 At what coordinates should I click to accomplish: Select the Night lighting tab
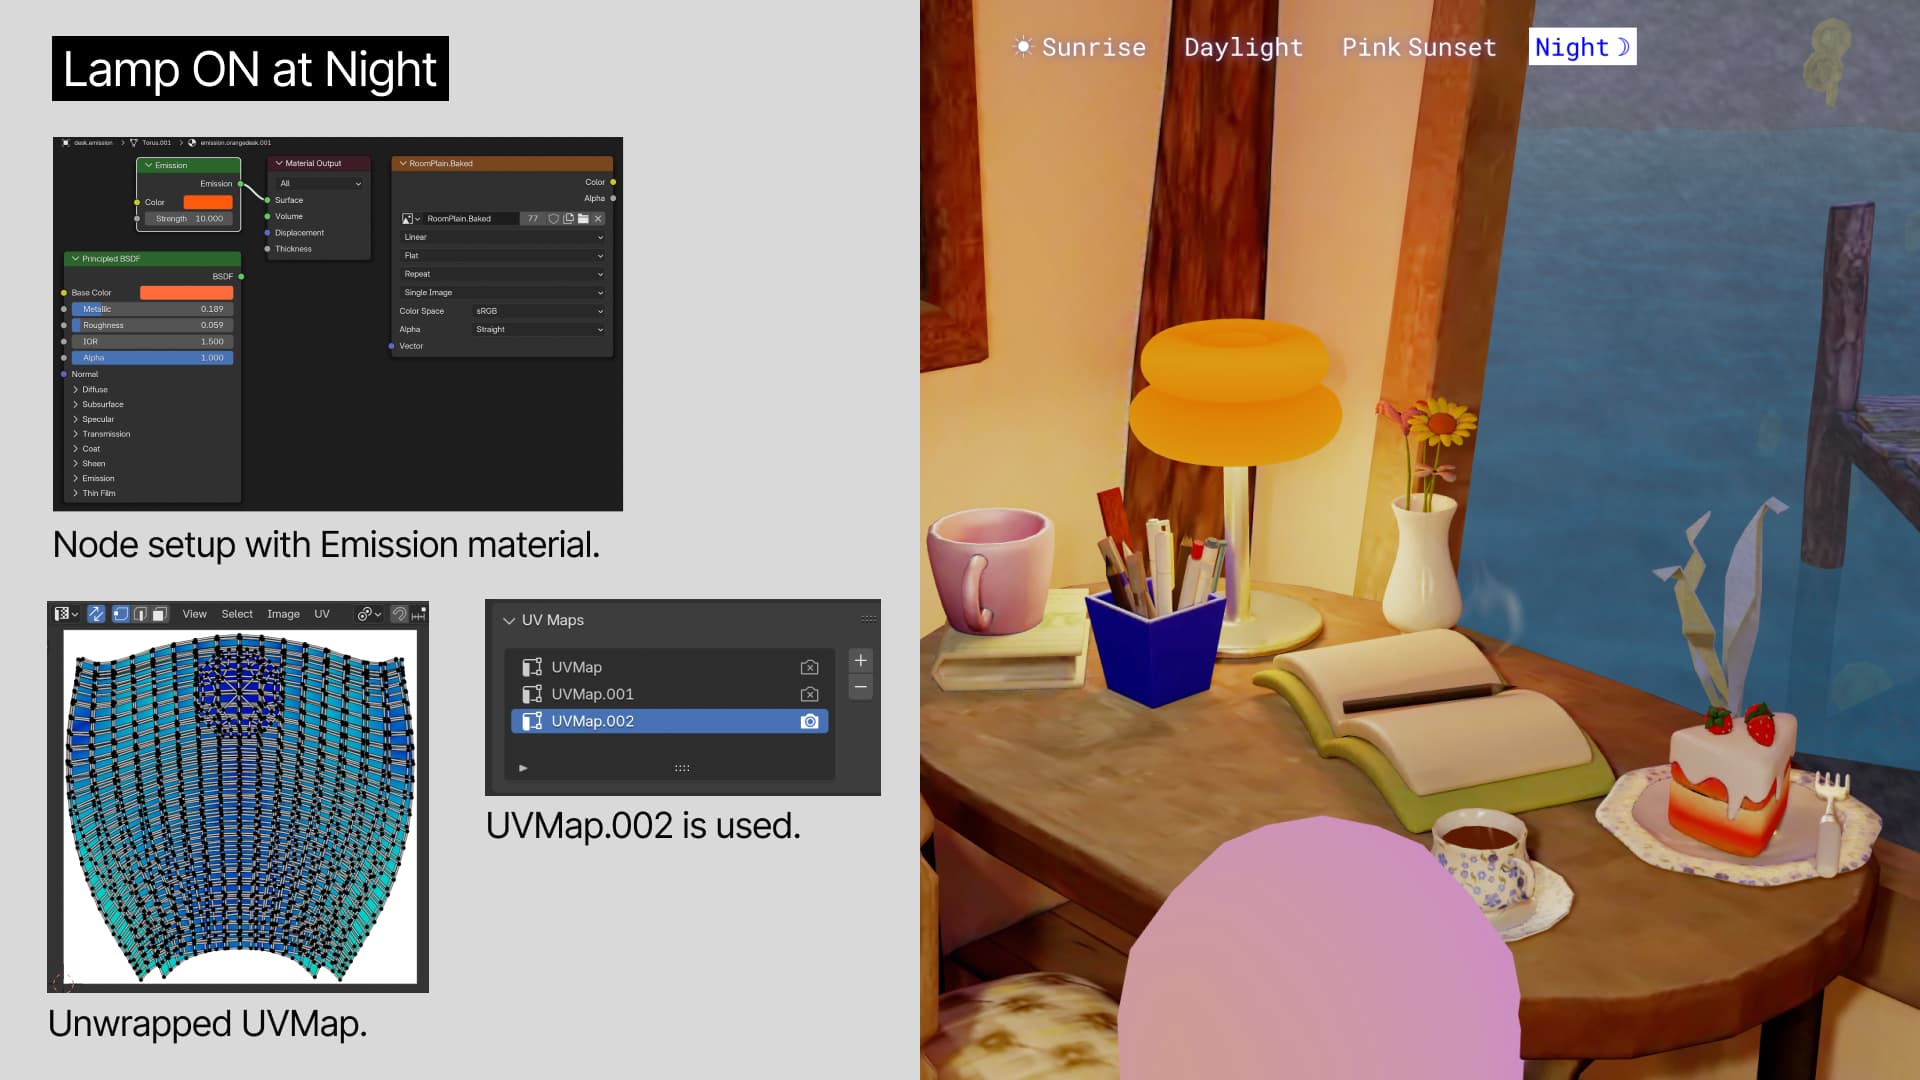(1582, 47)
